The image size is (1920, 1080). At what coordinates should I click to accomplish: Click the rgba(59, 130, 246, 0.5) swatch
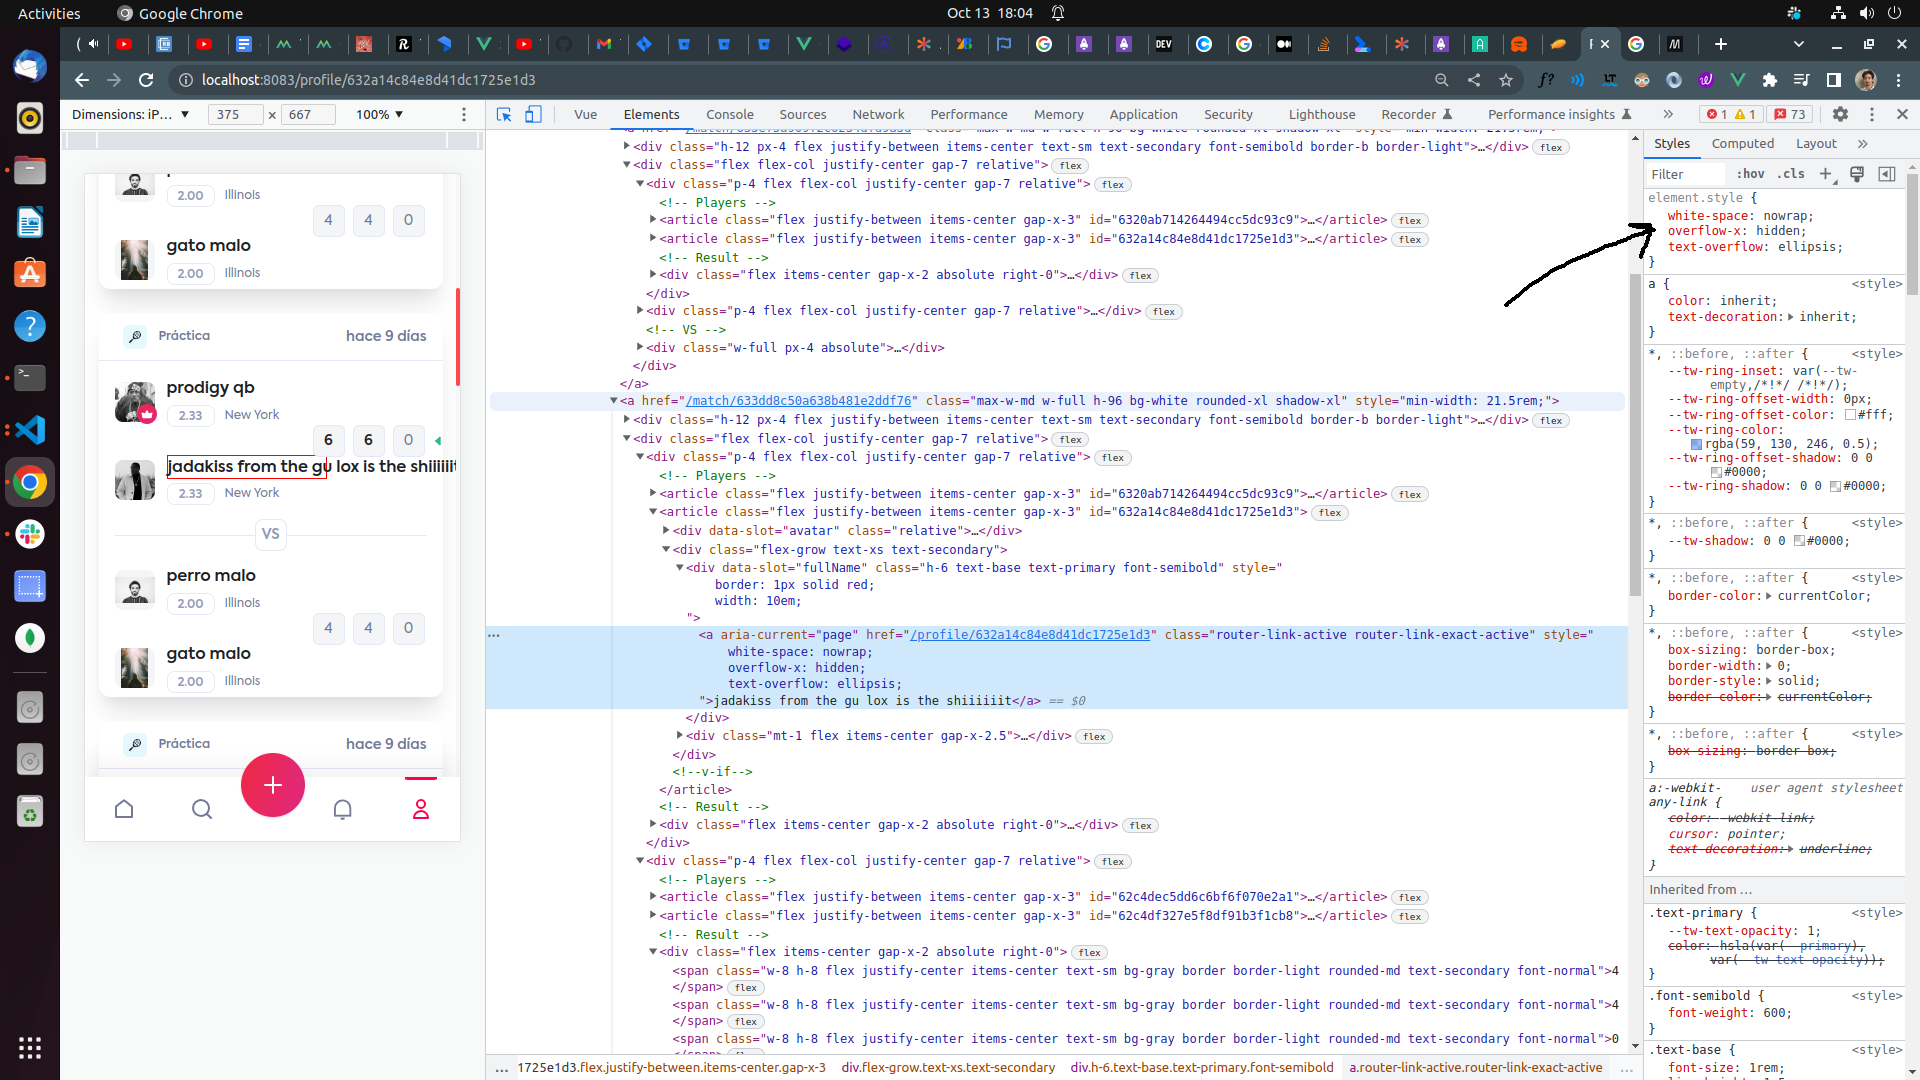click(1696, 444)
